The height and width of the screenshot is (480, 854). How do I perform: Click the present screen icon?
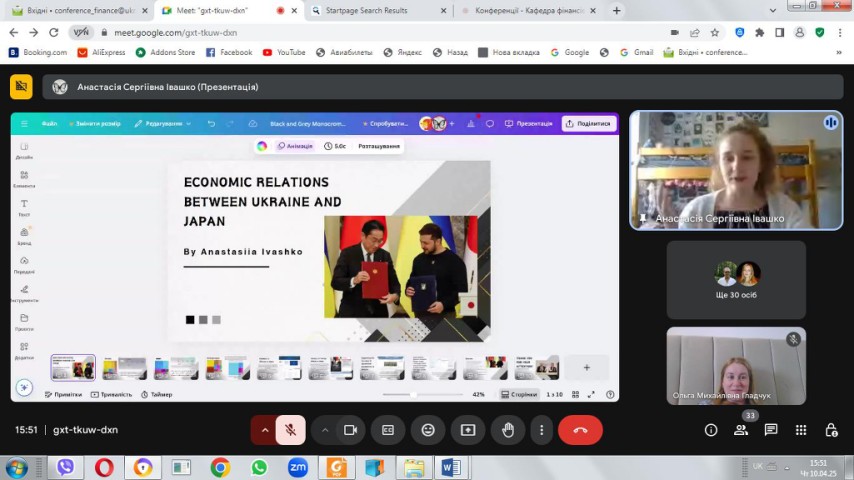[468, 430]
